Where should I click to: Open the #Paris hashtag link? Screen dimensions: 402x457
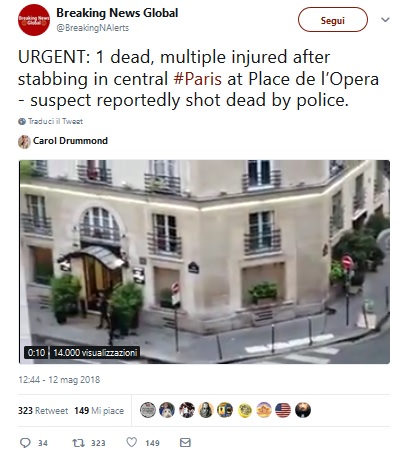coord(198,79)
